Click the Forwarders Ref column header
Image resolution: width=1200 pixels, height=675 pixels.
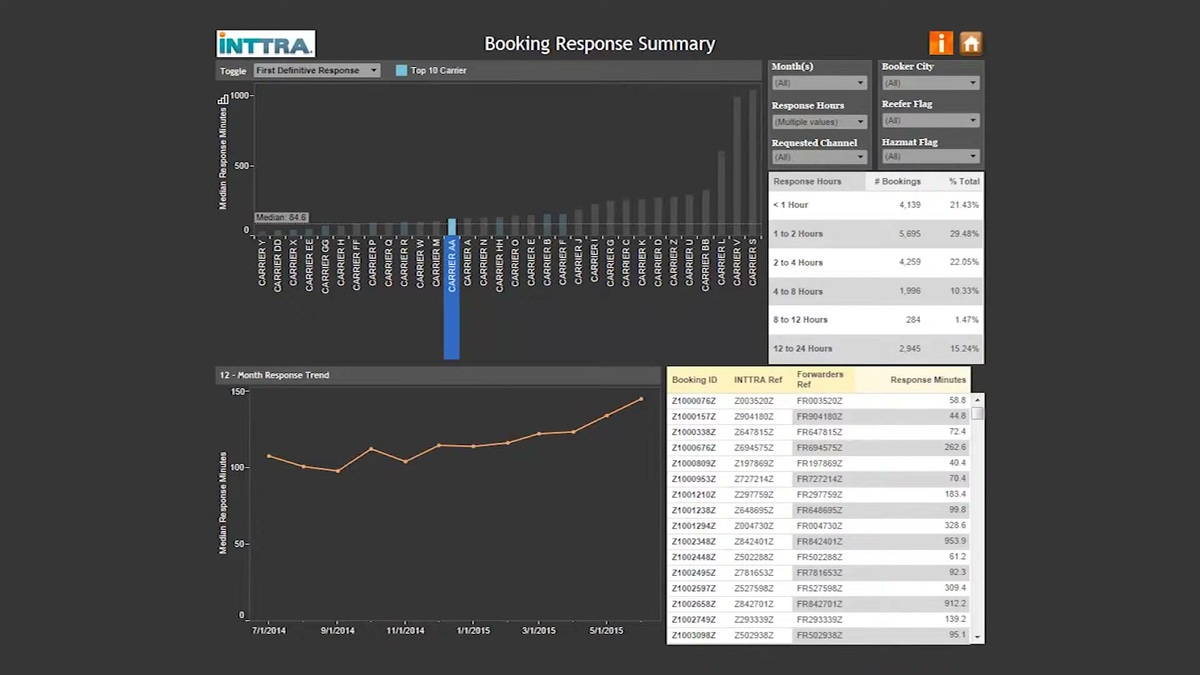click(x=819, y=379)
